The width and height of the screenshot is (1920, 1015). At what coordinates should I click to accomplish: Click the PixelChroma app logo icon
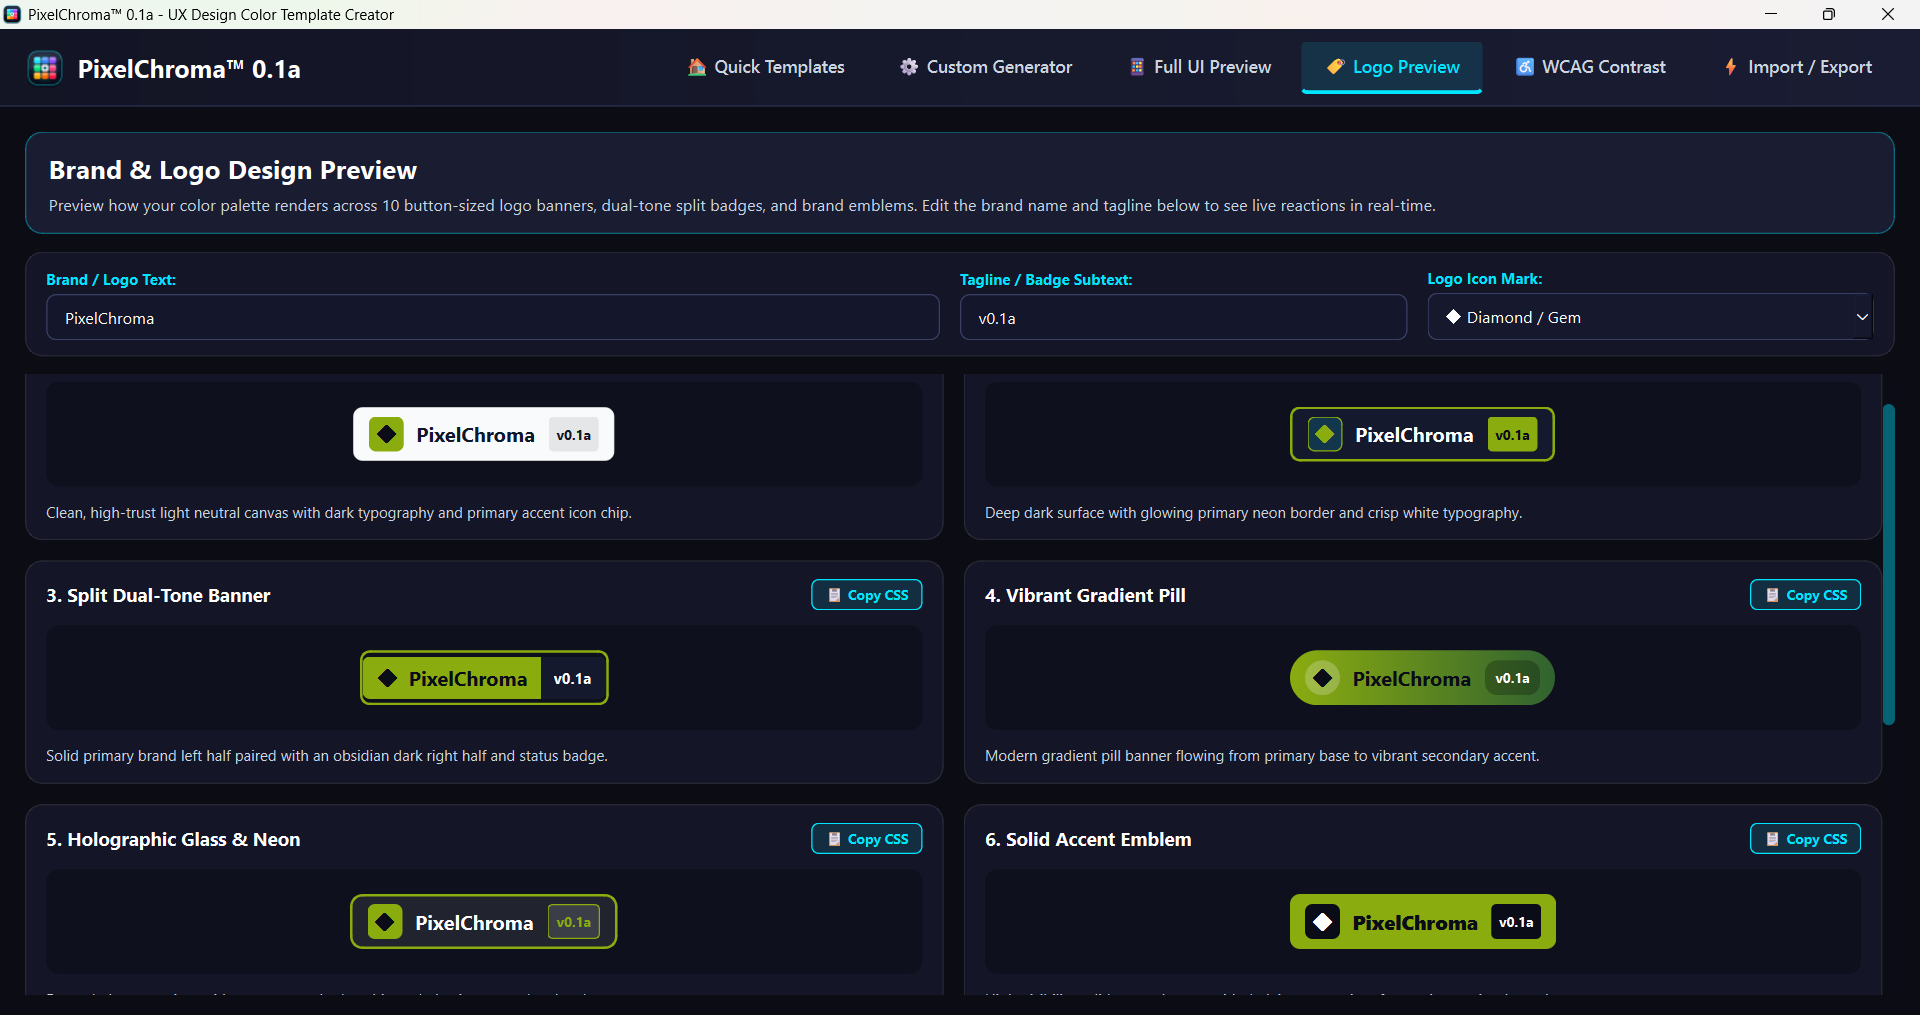pyautogui.click(x=45, y=68)
